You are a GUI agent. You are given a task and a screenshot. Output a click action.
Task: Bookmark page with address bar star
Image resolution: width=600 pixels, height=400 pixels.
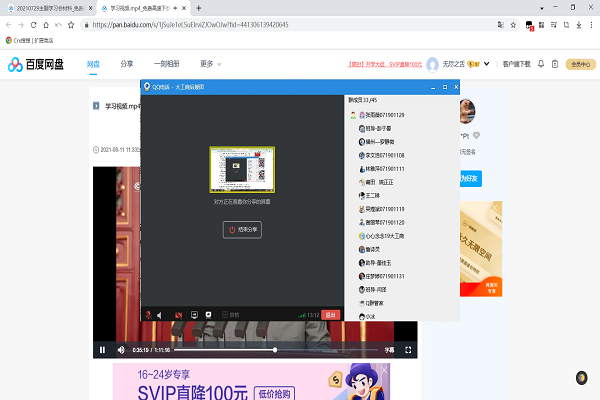click(x=513, y=25)
